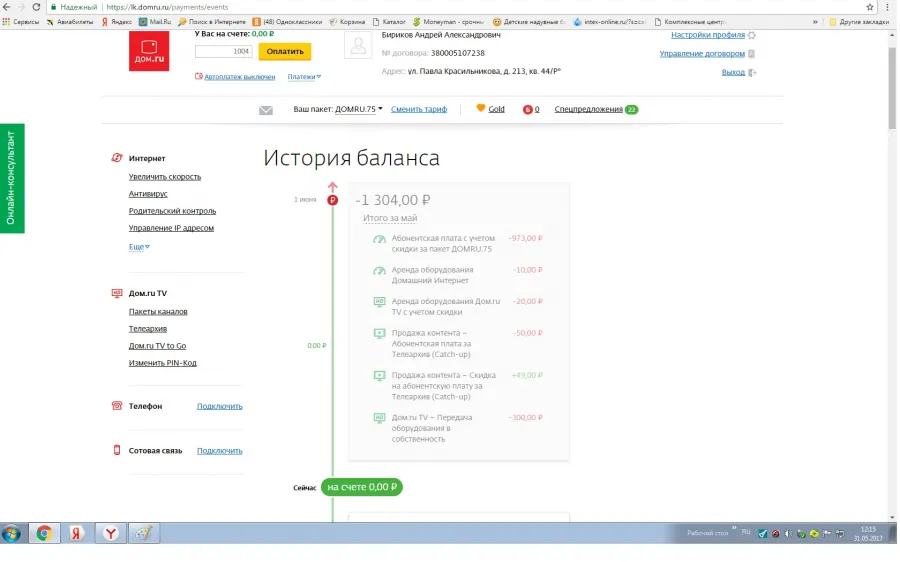Image resolution: width=900 pixels, height=562 pixels.
Task: Click icon beside Аренда оборудования Домашний Интернет
Action: coord(379,271)
